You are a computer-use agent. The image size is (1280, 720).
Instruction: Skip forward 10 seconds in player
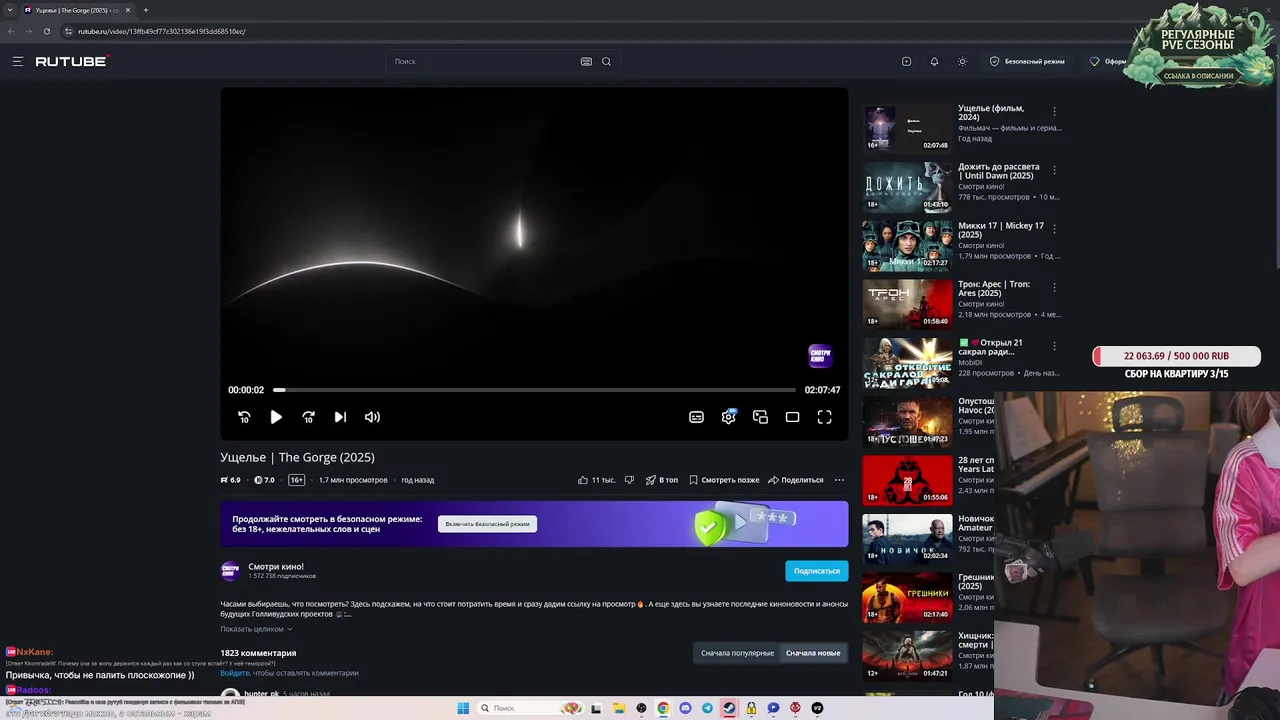(x=308, y=417)
